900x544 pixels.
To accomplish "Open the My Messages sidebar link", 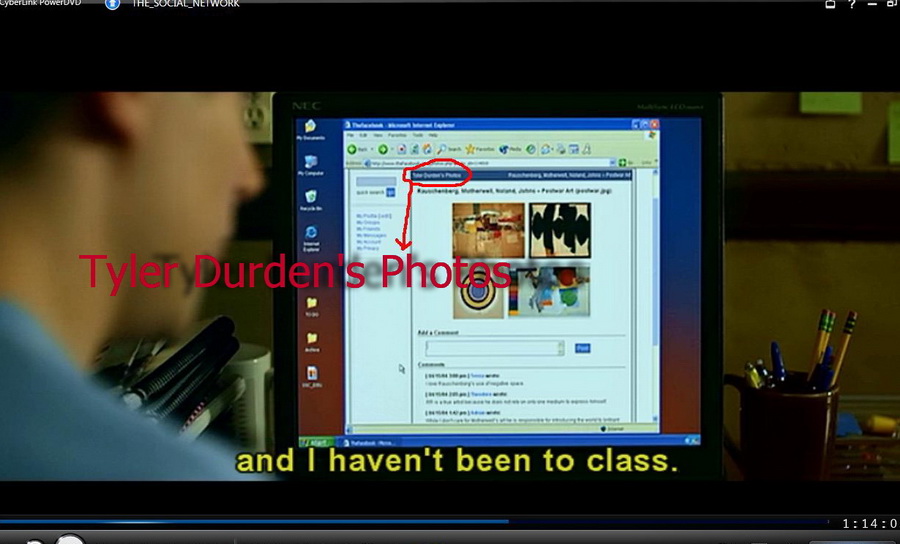I will [371, 235].
